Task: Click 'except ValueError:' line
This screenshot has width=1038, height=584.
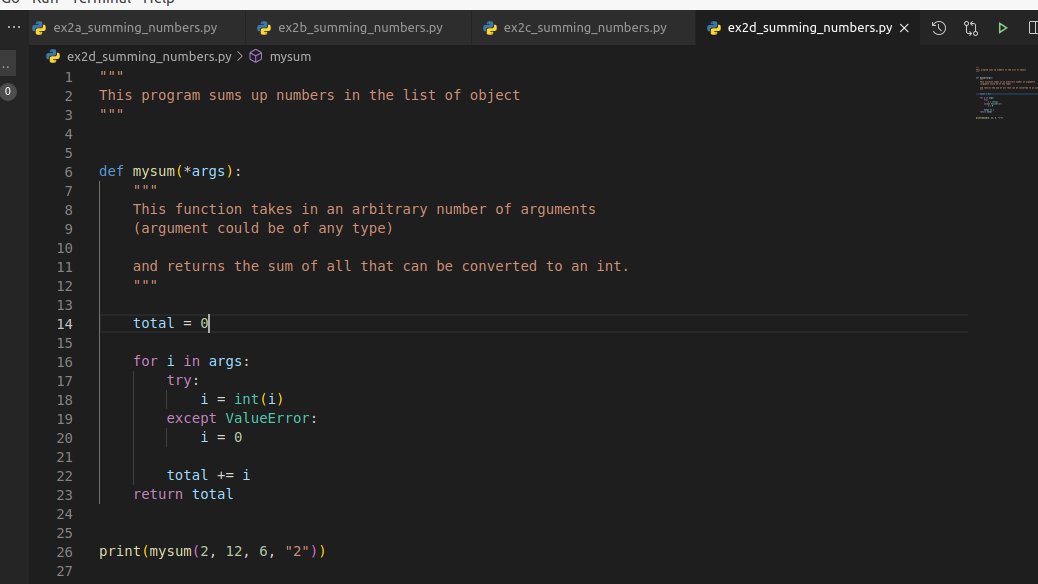Action: pos(242,418)
